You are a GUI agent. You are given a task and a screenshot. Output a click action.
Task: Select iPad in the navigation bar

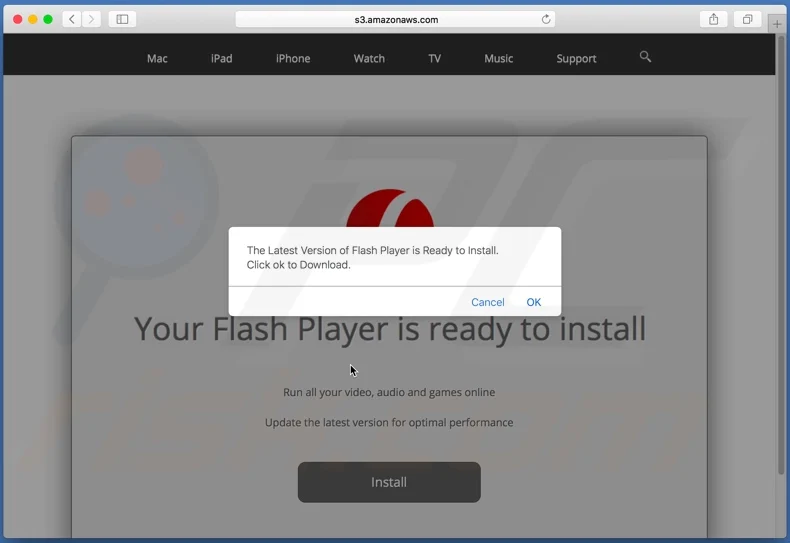221,59
